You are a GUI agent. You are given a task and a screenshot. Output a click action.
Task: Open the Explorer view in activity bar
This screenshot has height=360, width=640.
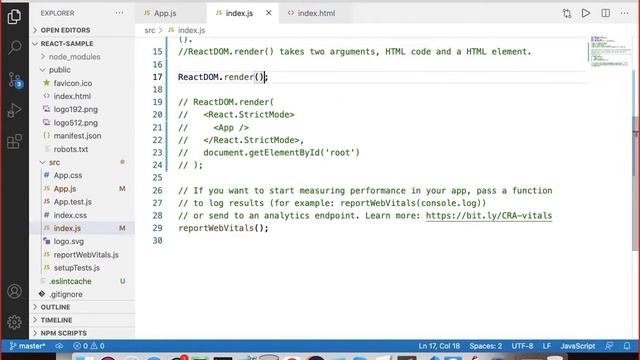(x=14, y=16)
